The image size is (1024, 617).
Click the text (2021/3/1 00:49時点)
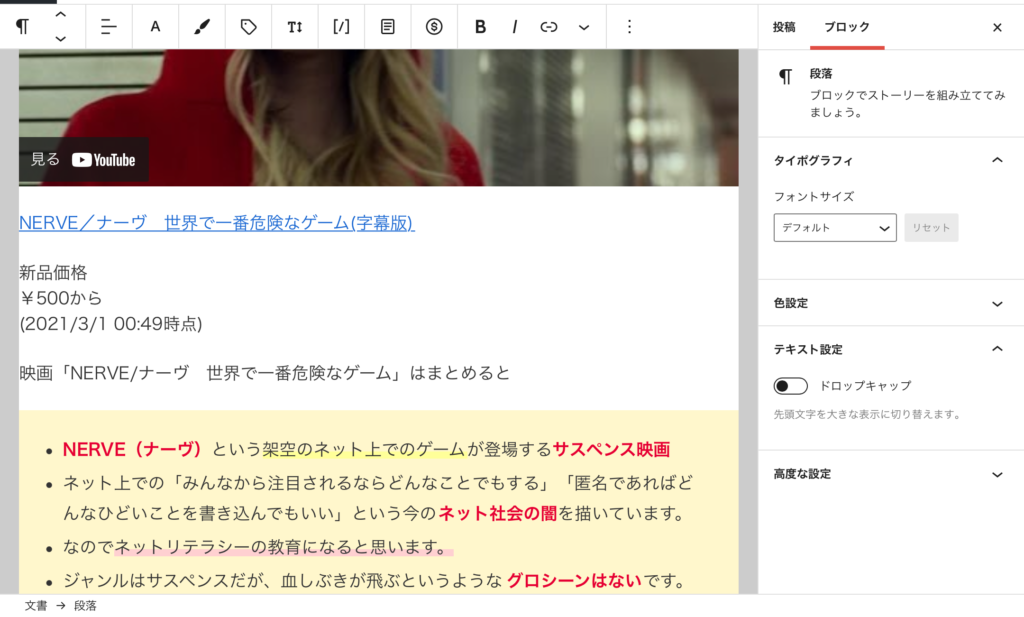(x=110, y=324)
